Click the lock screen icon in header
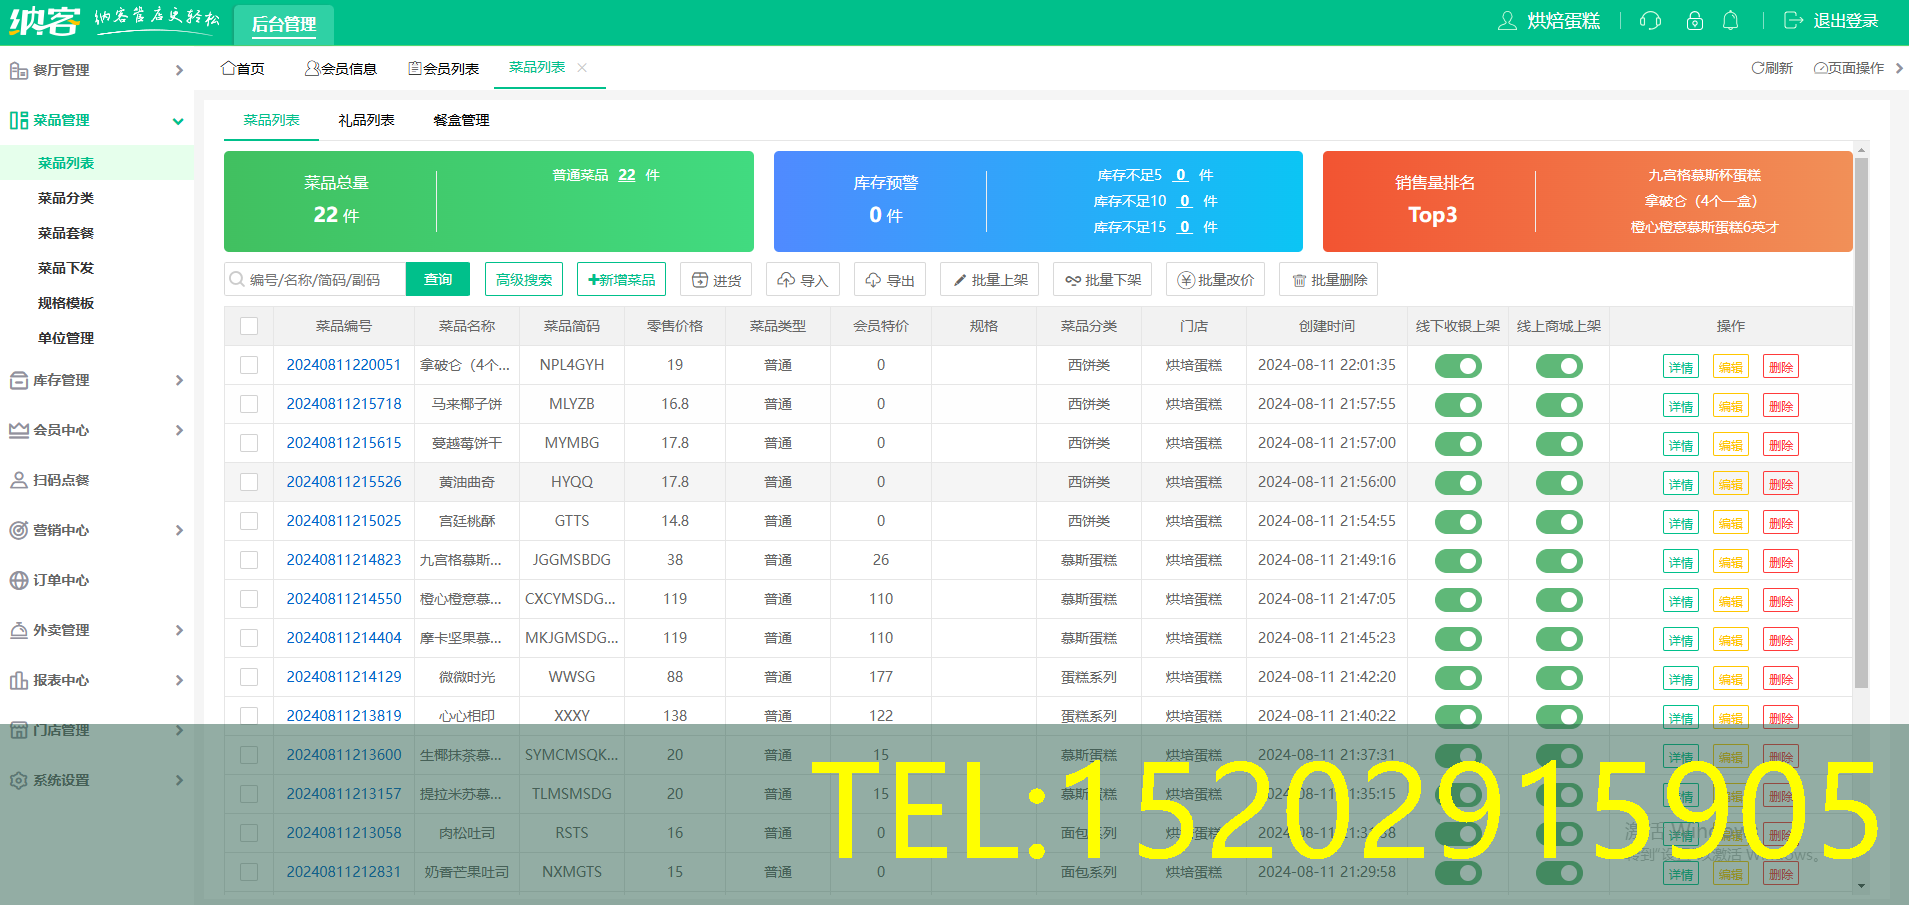 (x=1694, y=21)
